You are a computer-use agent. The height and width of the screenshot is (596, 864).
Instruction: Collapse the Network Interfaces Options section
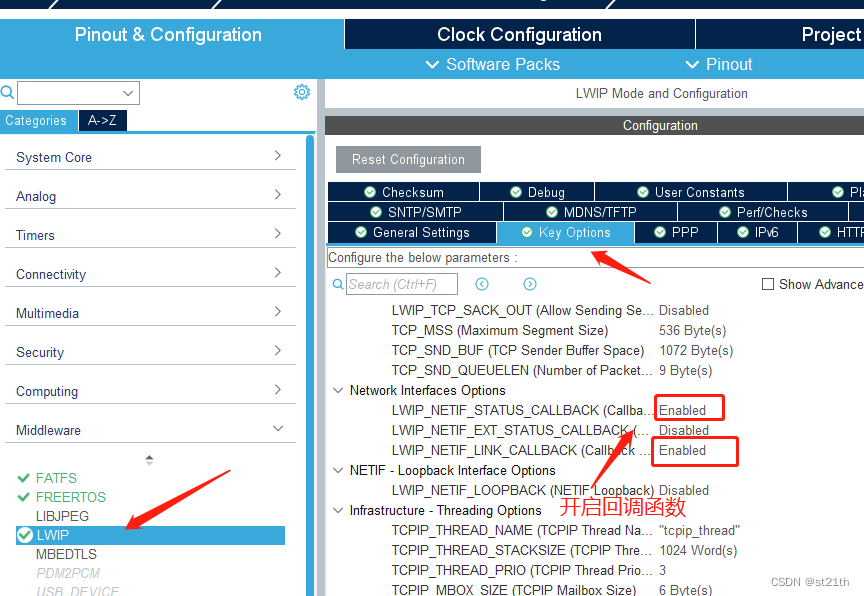click(338, 390)
